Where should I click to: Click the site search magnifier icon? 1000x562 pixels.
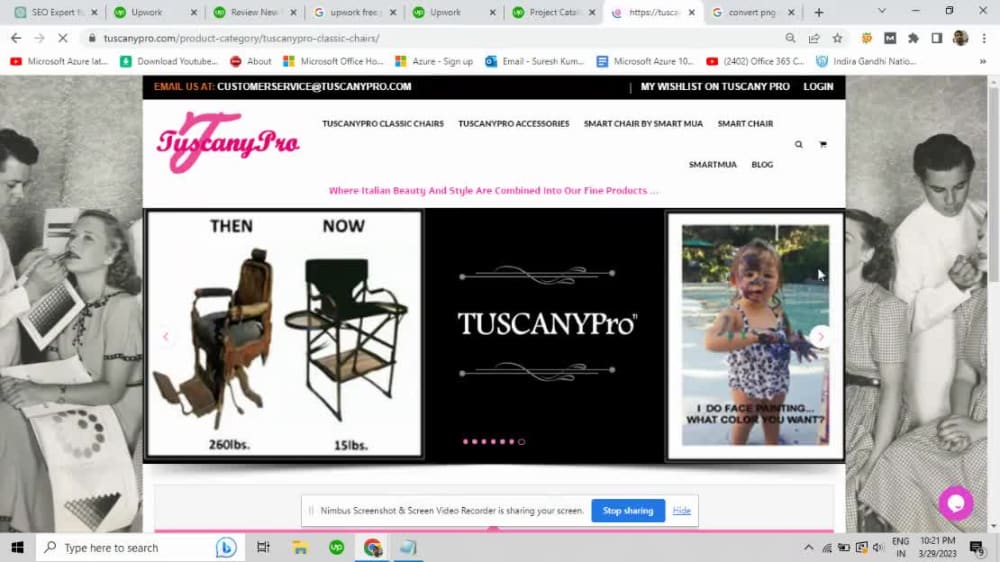[798, 144]
